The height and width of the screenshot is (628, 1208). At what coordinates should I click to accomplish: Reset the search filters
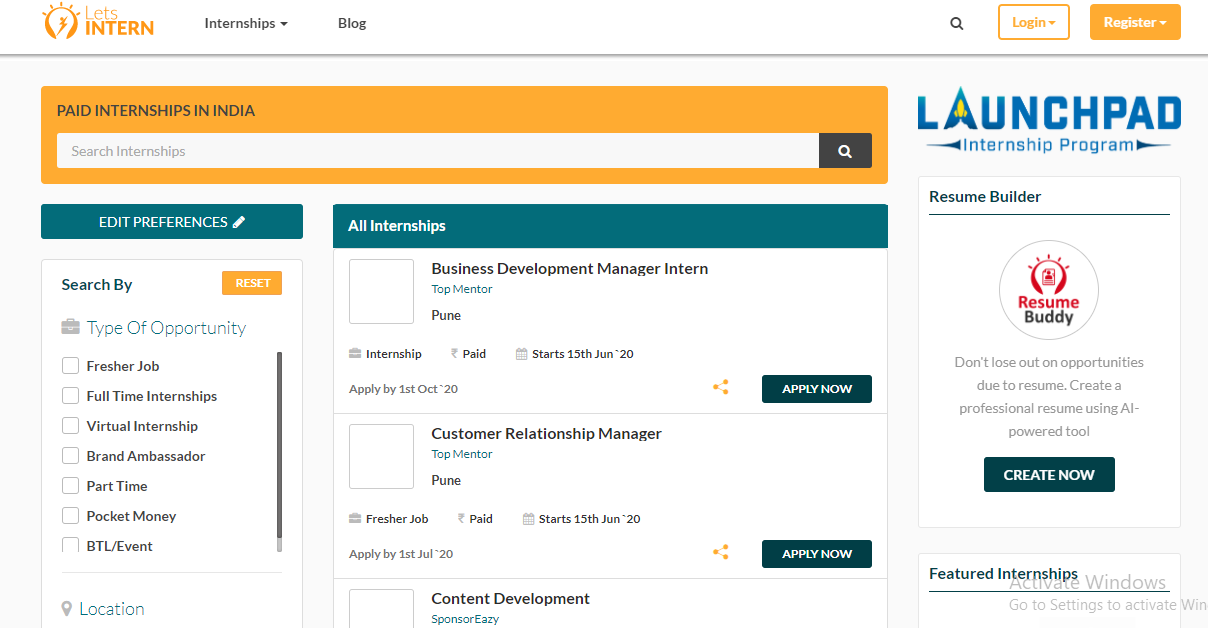(x=252, y=283)
